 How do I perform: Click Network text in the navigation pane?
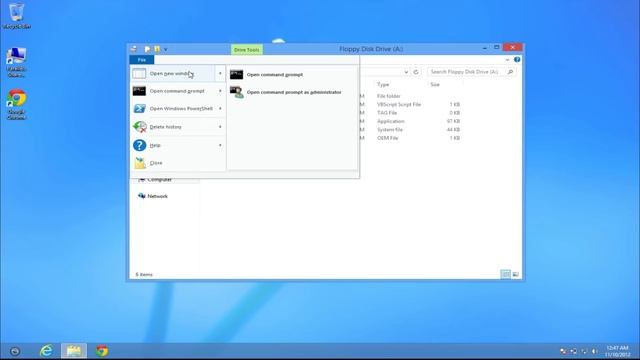point(158,196)
